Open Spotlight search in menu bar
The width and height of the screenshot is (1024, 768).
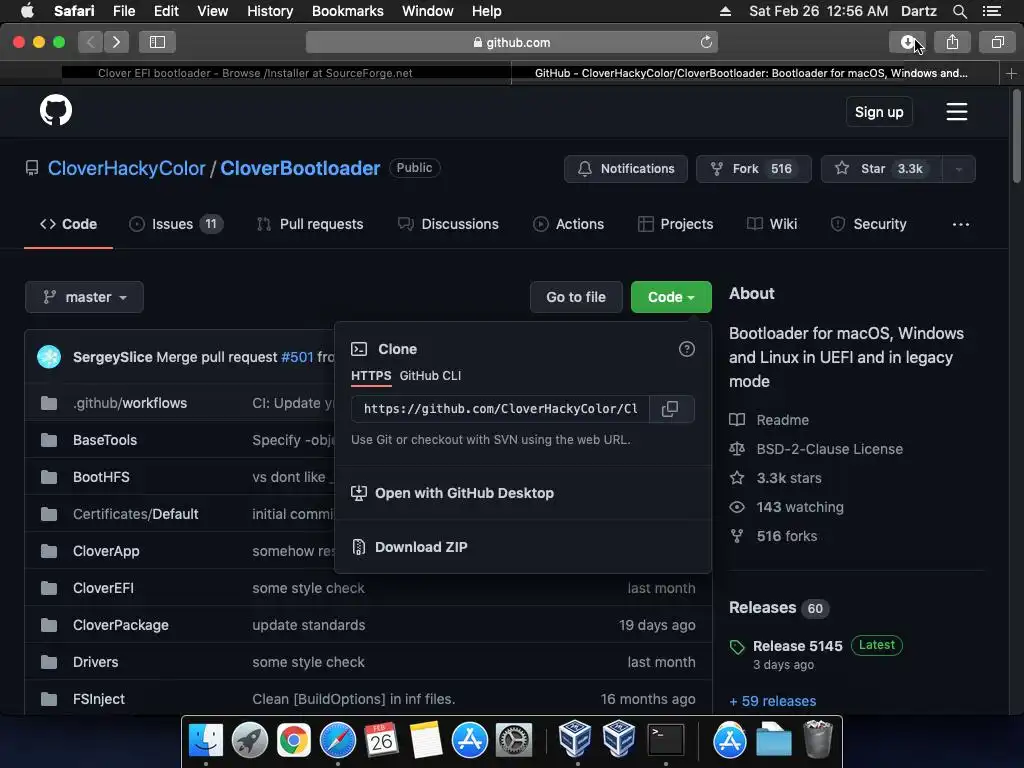point(959,11)
